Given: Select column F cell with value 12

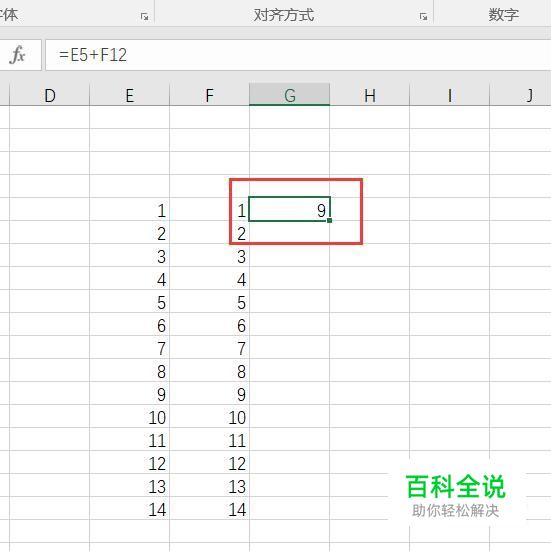Looking at the screenshot, I should [x=209, y=462].
